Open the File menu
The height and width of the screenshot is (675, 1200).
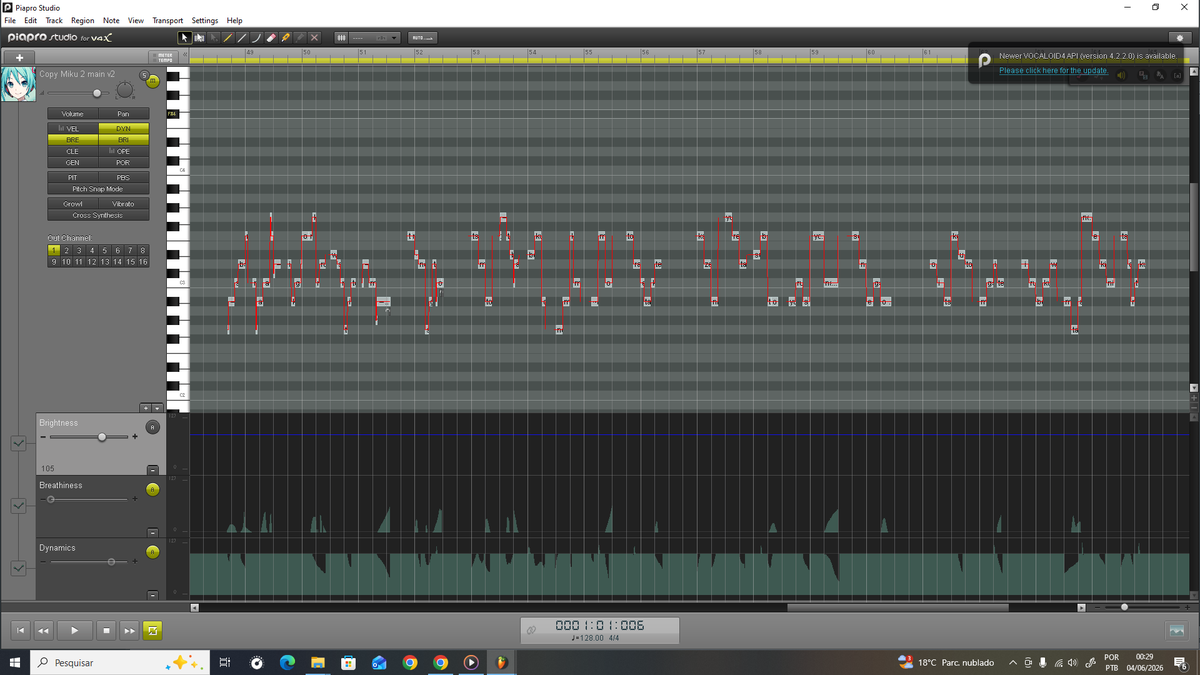pyautogui.click(x=9, y=20)
